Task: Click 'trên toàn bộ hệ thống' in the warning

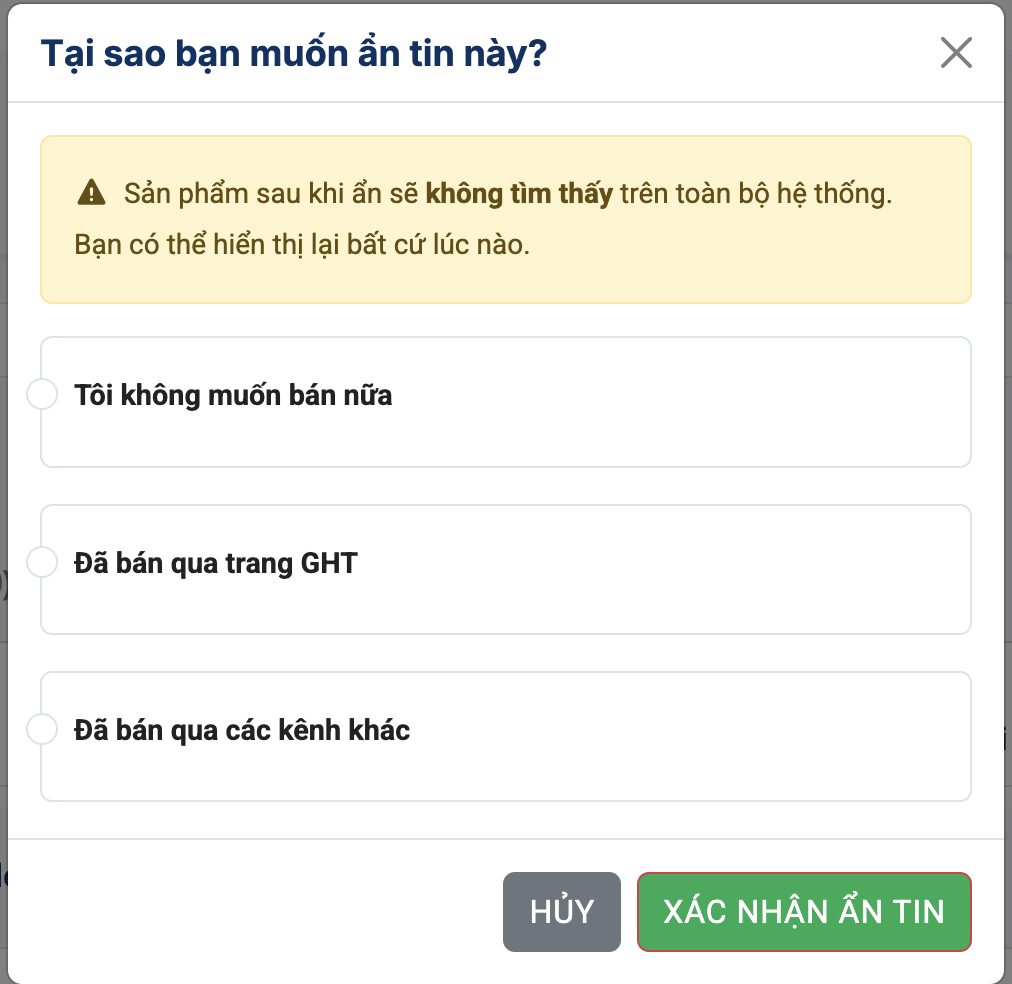Action: (x=755, y=194)
